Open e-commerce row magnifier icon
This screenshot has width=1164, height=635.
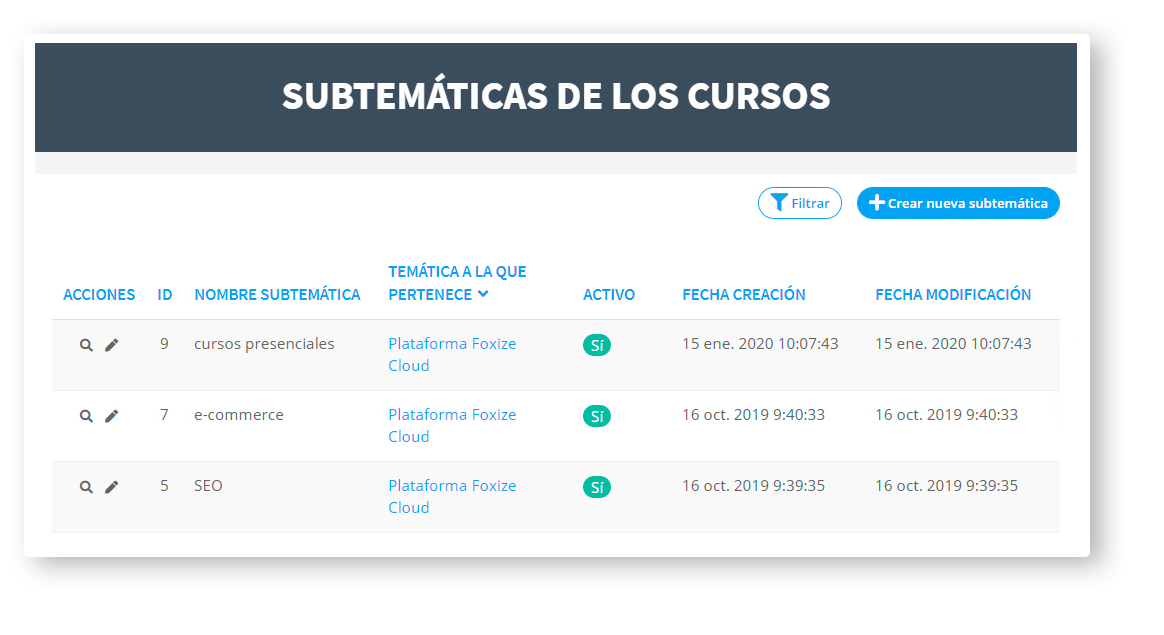pyautogui.click(x=86, y=416)
